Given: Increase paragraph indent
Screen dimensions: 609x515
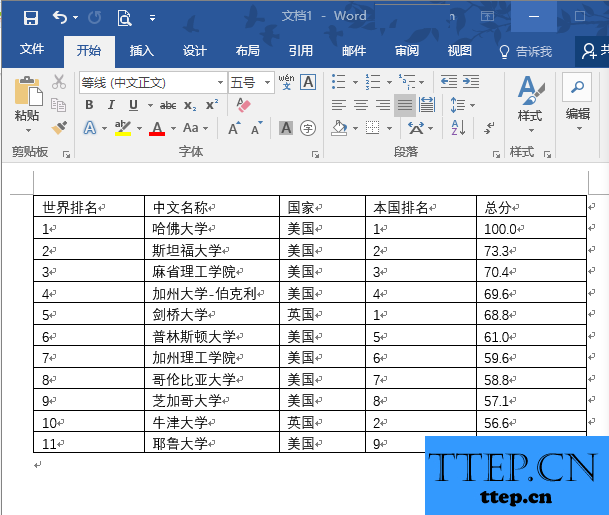Looking at the screenshot, I should [x=471, y=82].
